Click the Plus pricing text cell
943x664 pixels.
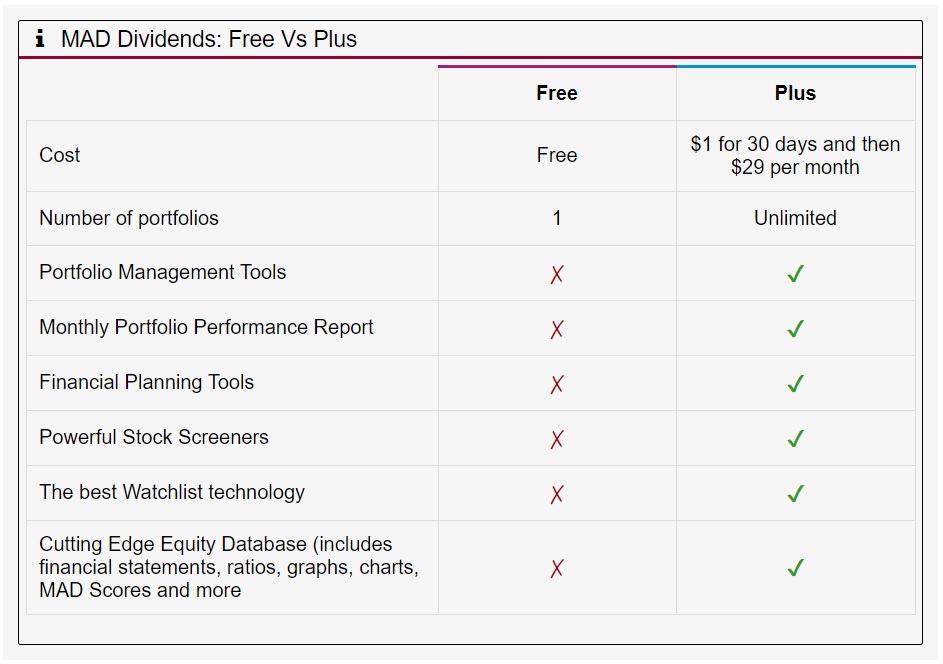coord(795,156)
